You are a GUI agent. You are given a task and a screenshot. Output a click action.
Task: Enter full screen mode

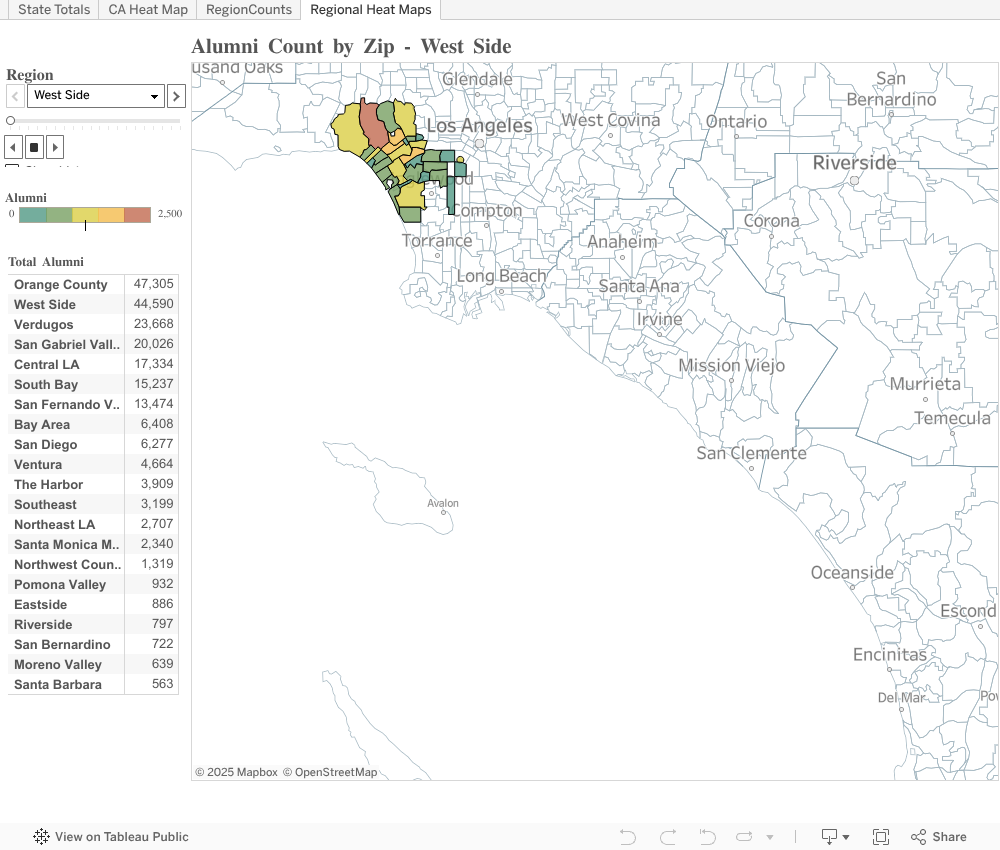(881, 837)
